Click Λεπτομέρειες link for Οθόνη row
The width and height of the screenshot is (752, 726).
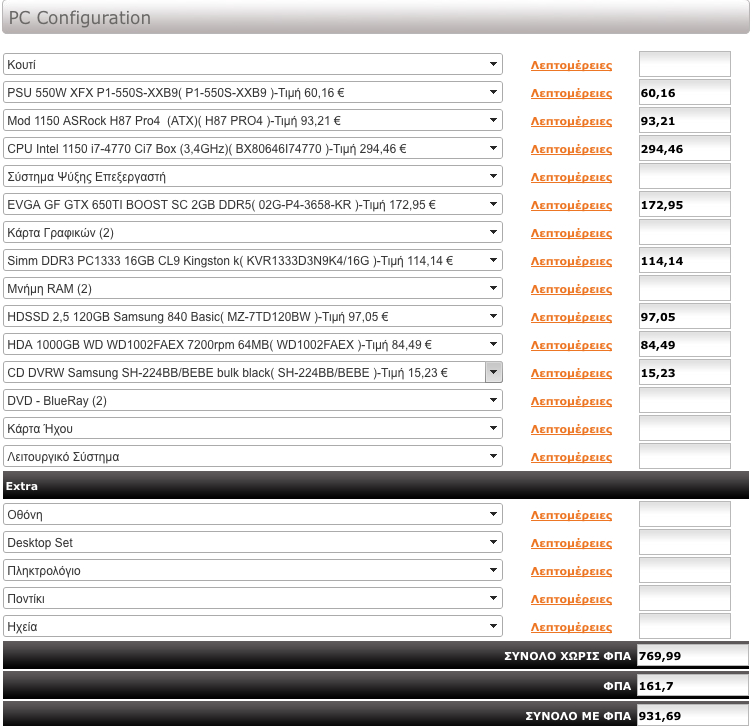pyautogui.click(x=571, y=515)
